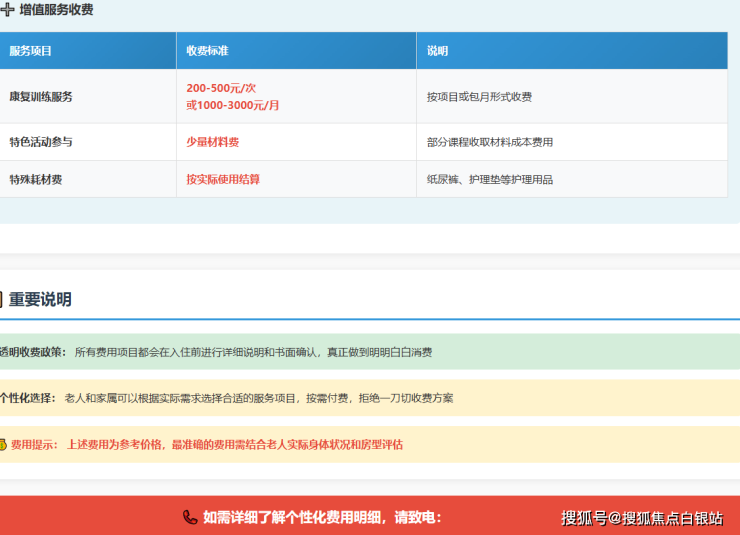Image resolution: width=740 pixels, height=535 pixels.
Task: Click the 如需详细了解个性化费用明细 banner text
Action: click(x=321, y=517)
